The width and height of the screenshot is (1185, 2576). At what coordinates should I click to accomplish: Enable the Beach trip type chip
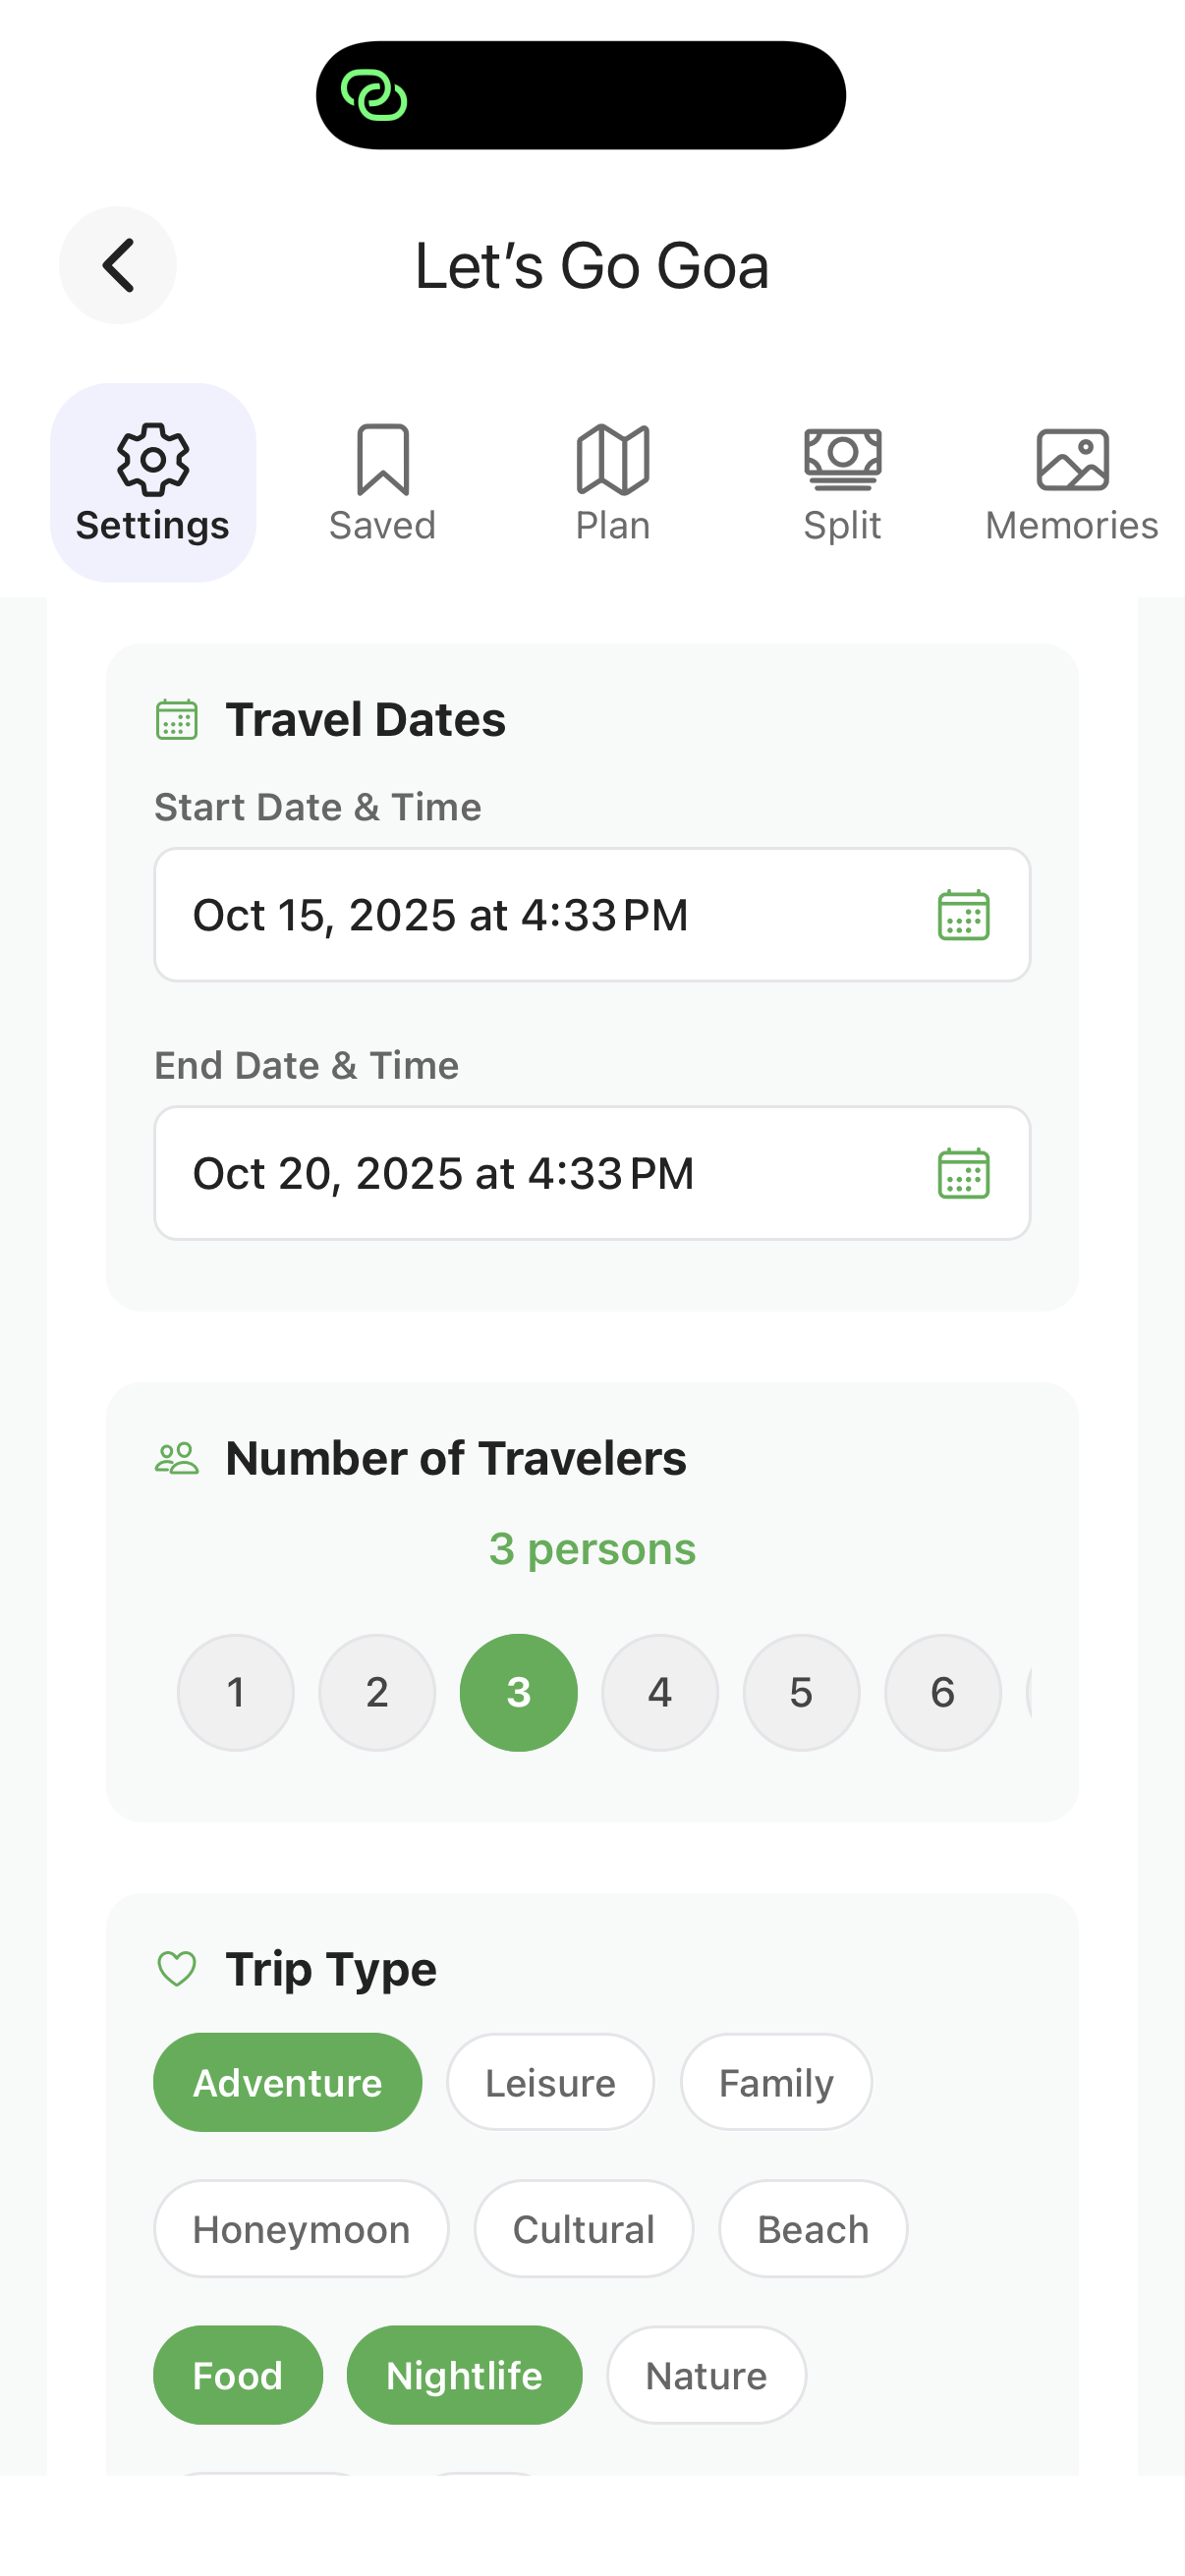coord(812,2229)
